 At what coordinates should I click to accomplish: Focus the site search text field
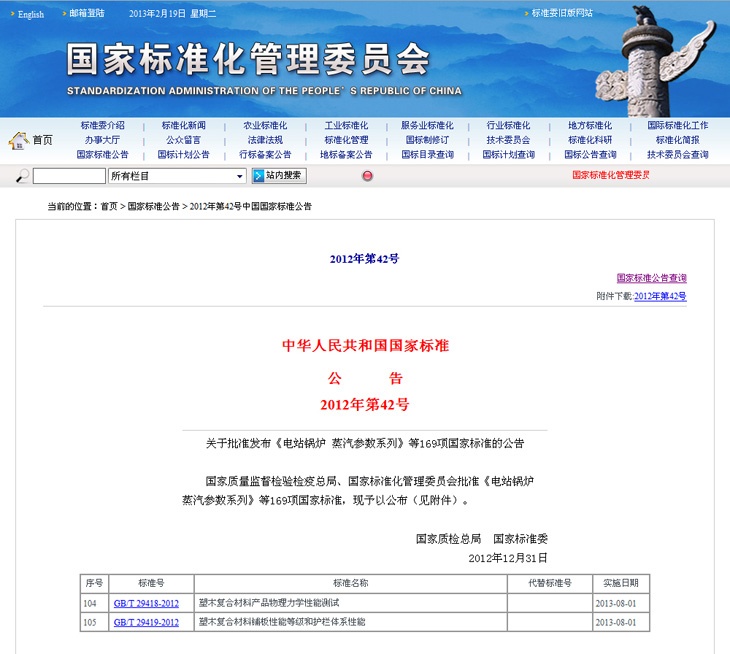(x=69, y=176)
